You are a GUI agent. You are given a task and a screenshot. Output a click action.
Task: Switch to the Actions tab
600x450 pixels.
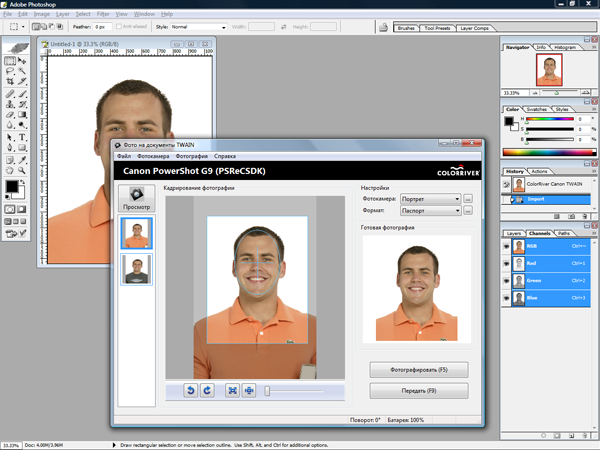pos(540,171)
